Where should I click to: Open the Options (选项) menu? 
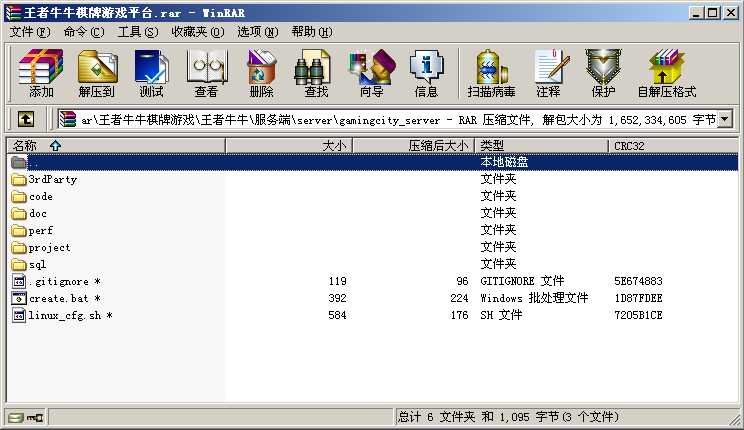258,32
